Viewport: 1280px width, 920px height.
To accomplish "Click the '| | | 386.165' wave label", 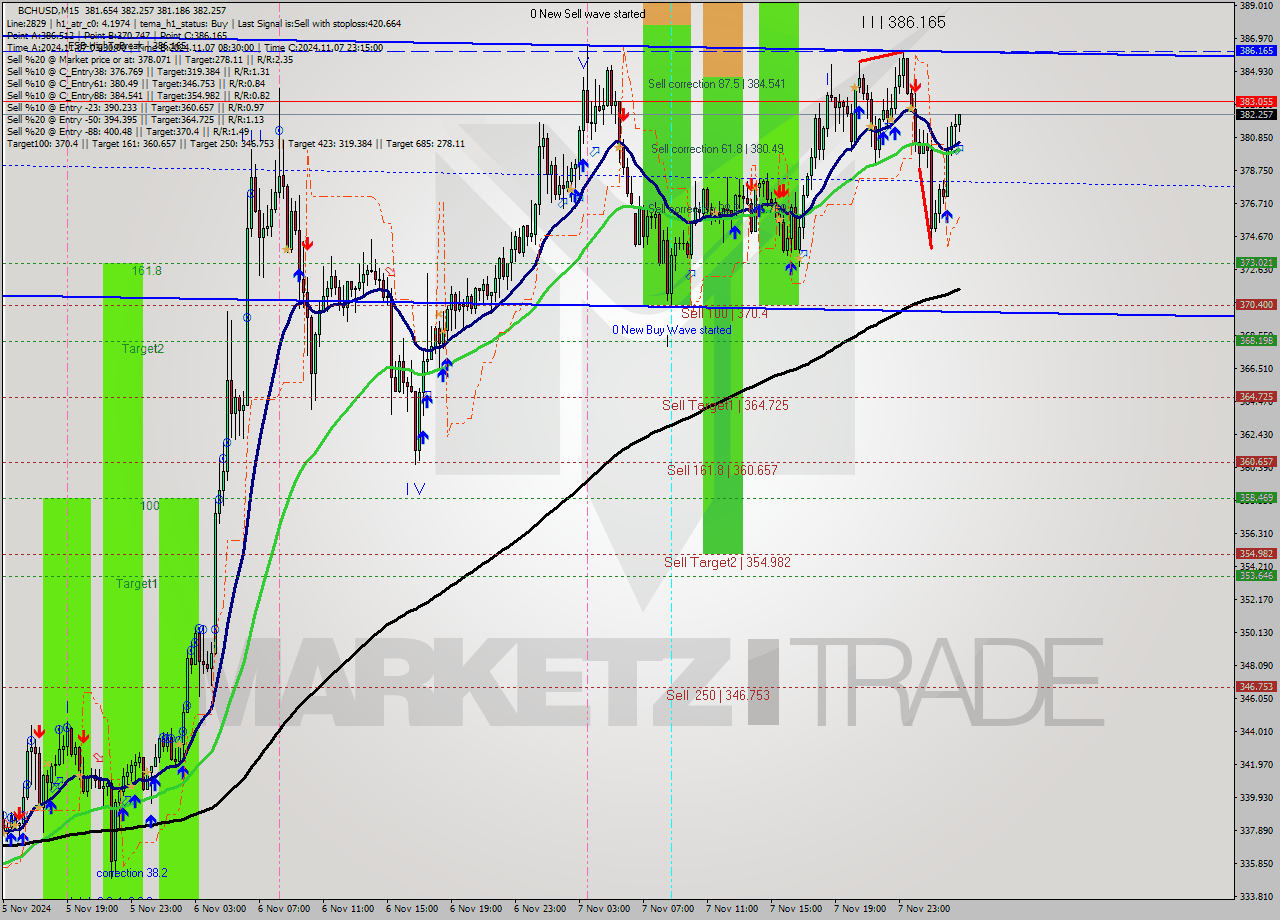I will pos(903,21).
